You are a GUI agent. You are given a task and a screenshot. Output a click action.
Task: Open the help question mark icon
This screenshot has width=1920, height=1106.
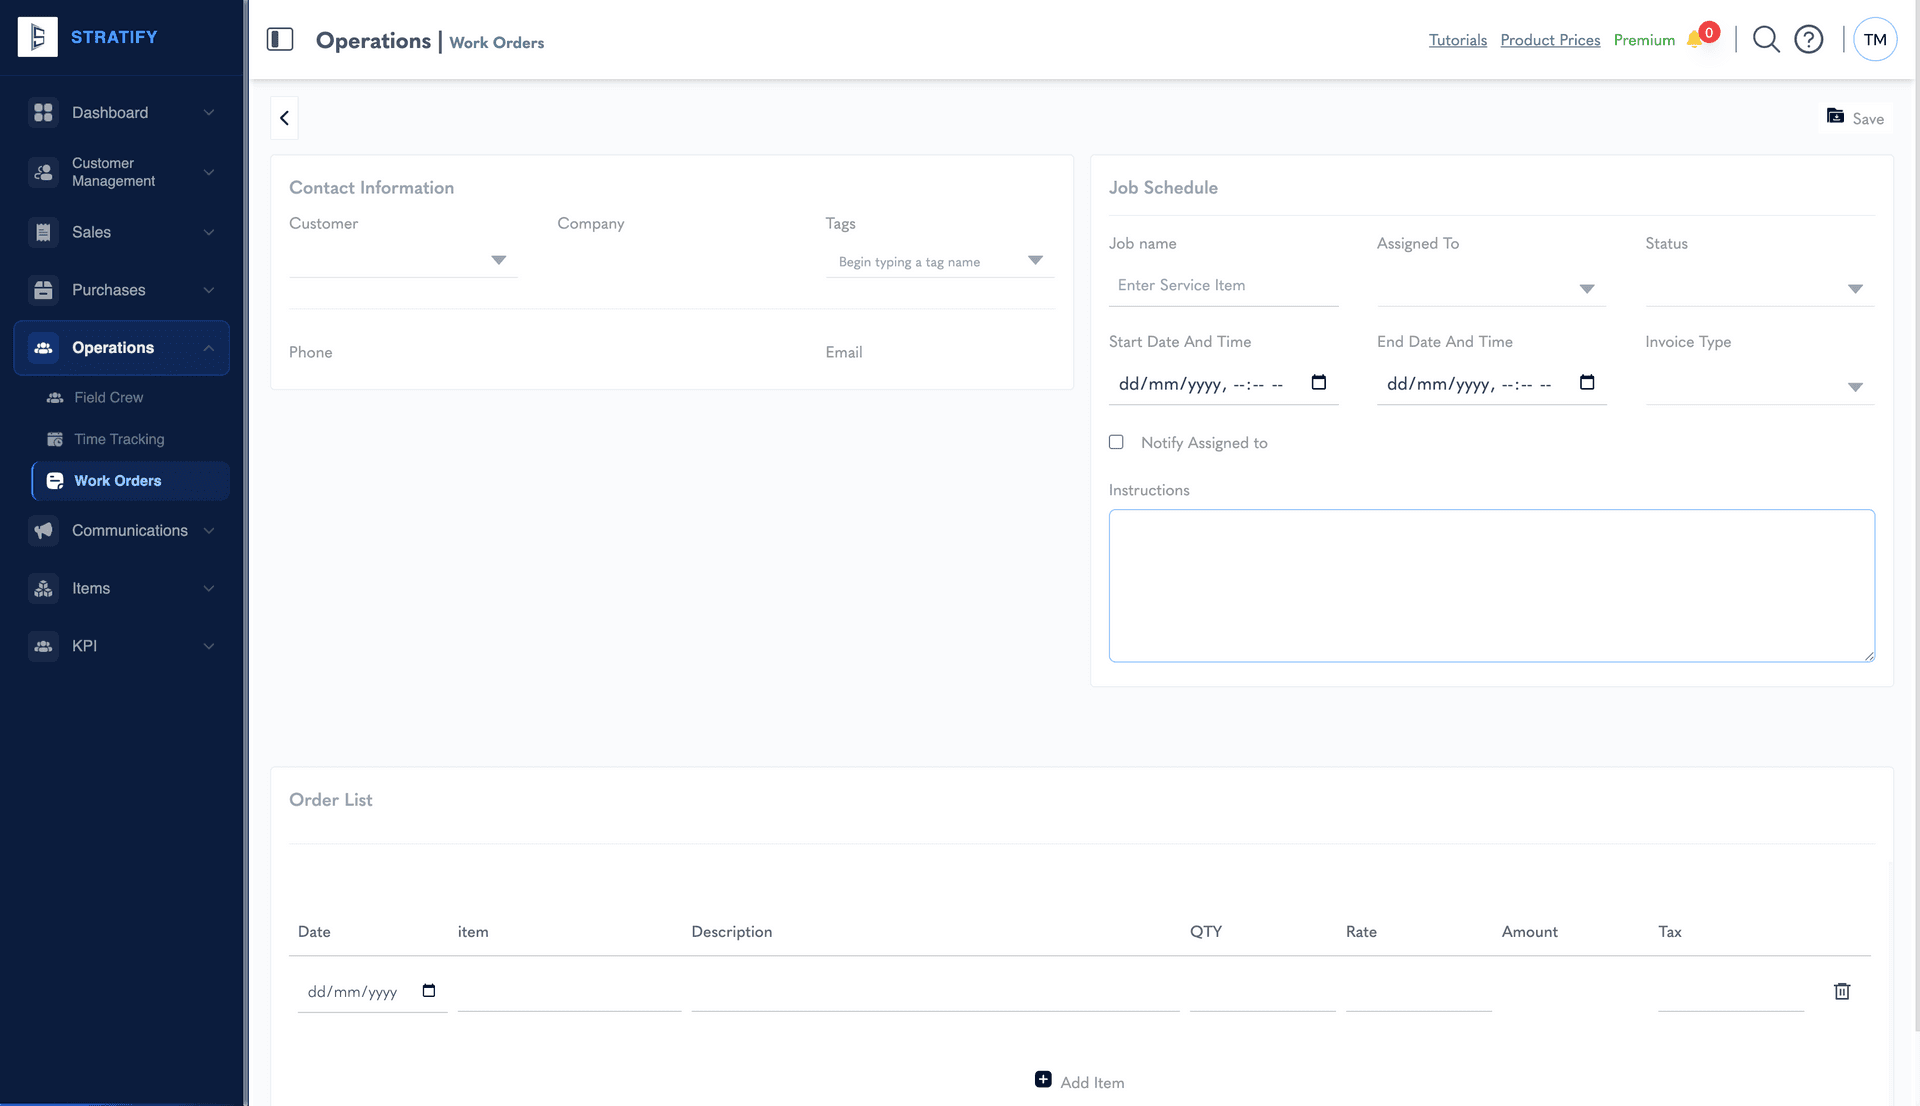(1809, 39)
